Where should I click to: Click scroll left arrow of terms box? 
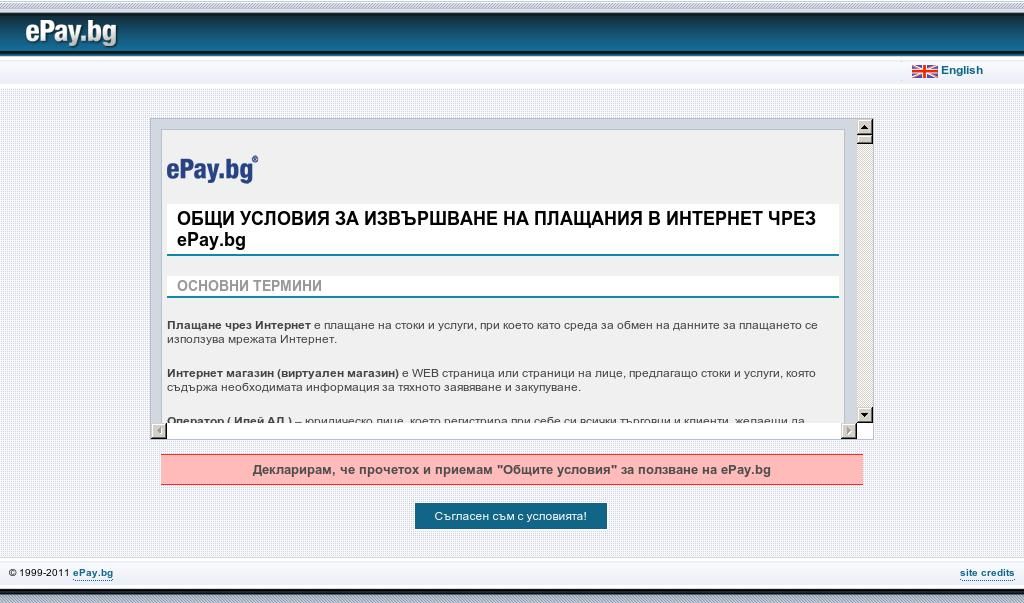pyautogui.click(x=159, y=430)
